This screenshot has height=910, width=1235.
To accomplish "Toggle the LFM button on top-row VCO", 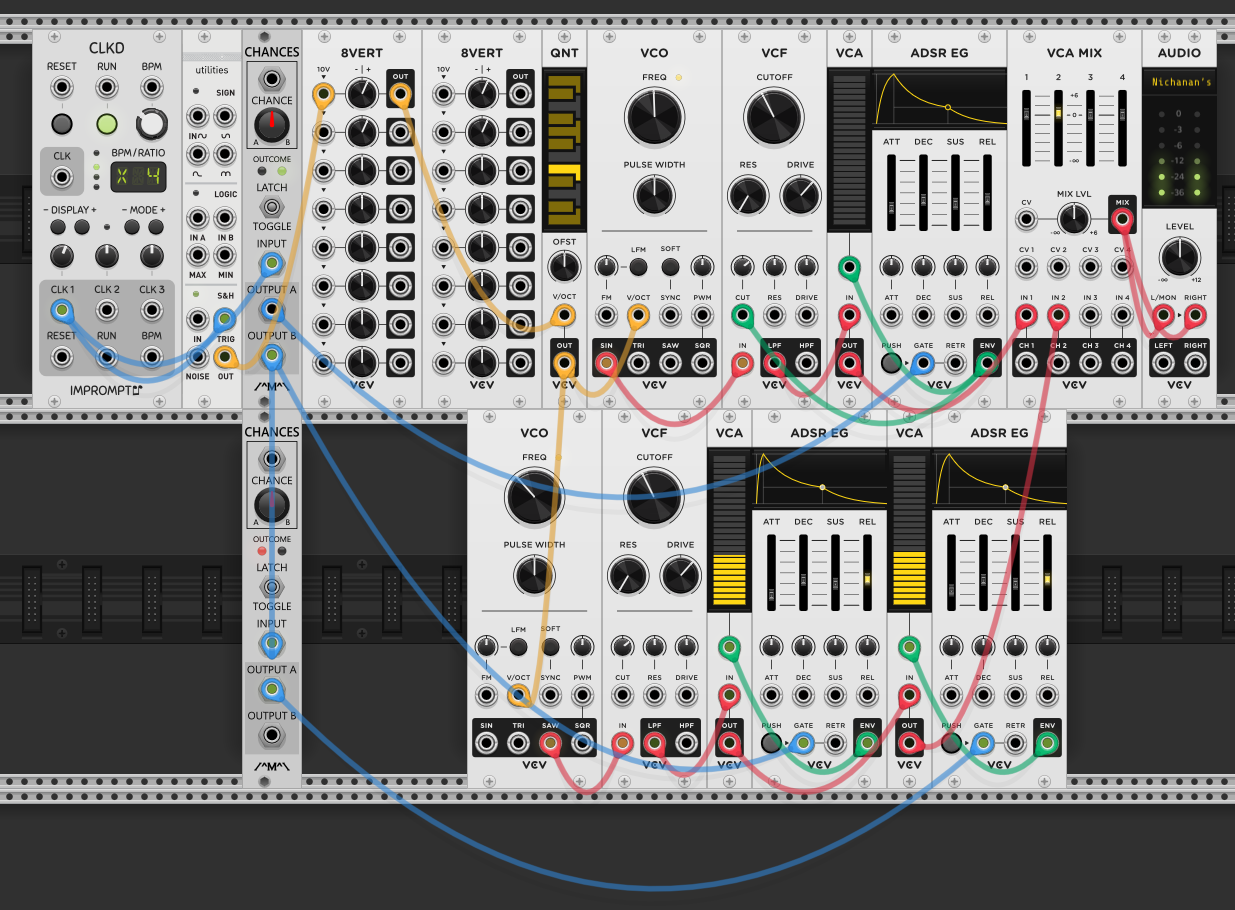I will (x=638, y=267).
